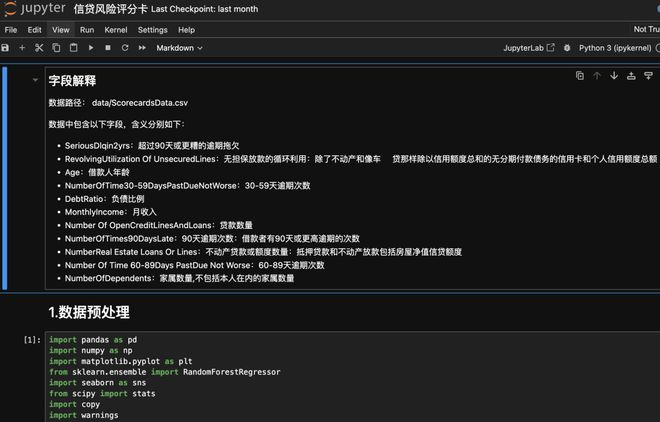Viewport: 660px width, 422px height.
Task: Click the 字段解释 heading
Action: pyautogui.click(x=72, y=80)
